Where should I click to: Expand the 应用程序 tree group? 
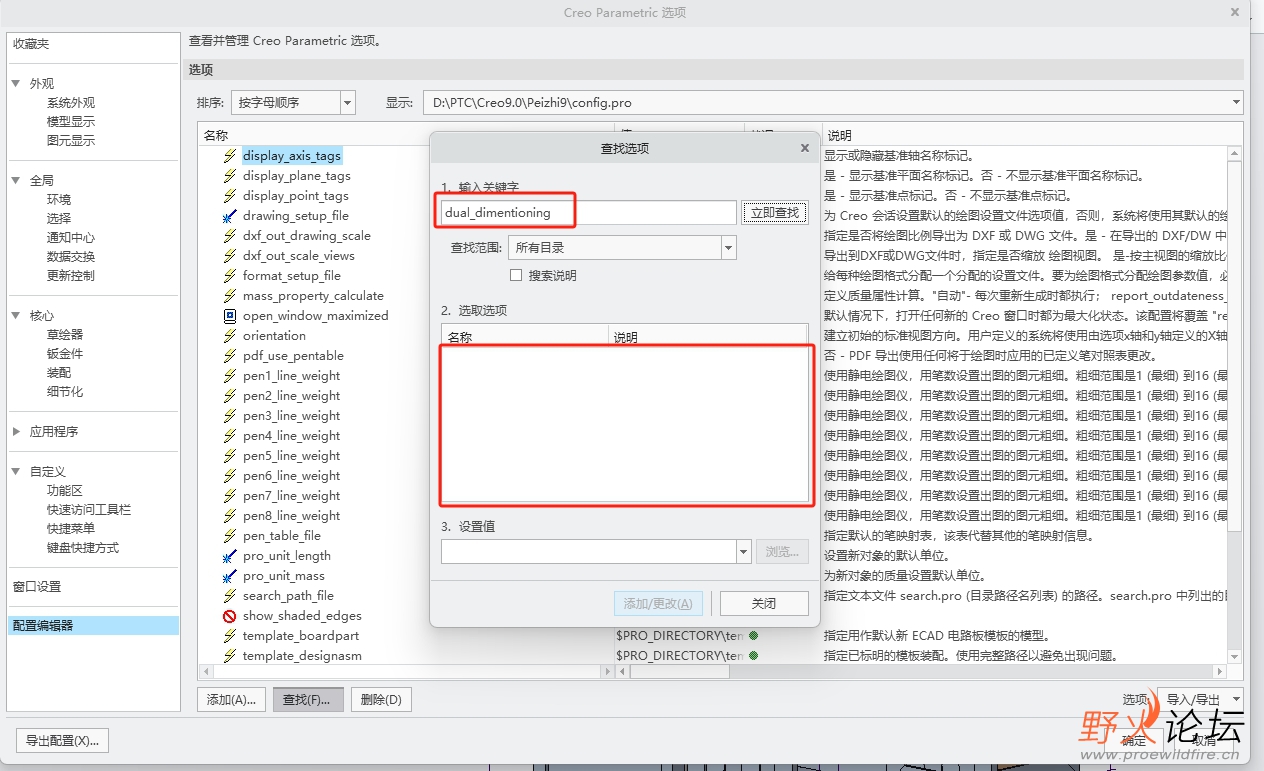point(17,432)
